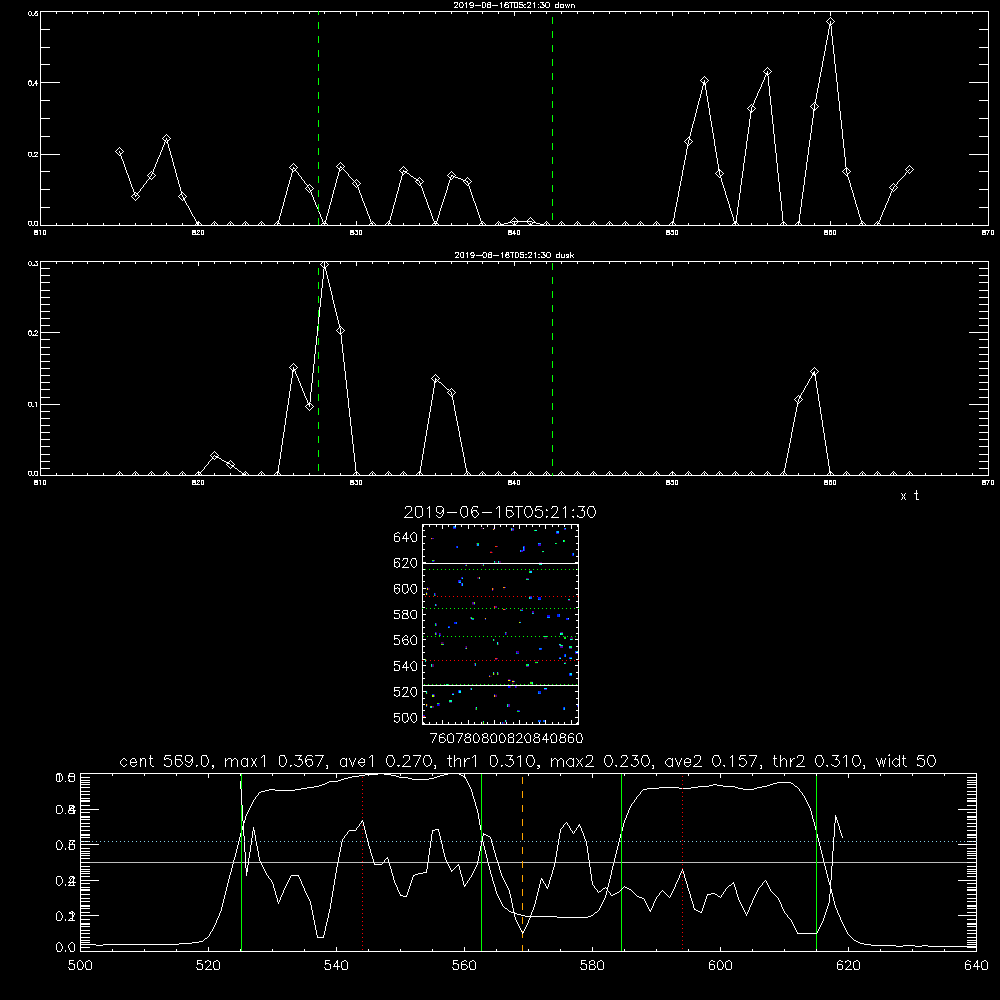
Task: Click the dawn plot title '2019-06-16T05:21:30 dawn'
Action: (514, 5)
